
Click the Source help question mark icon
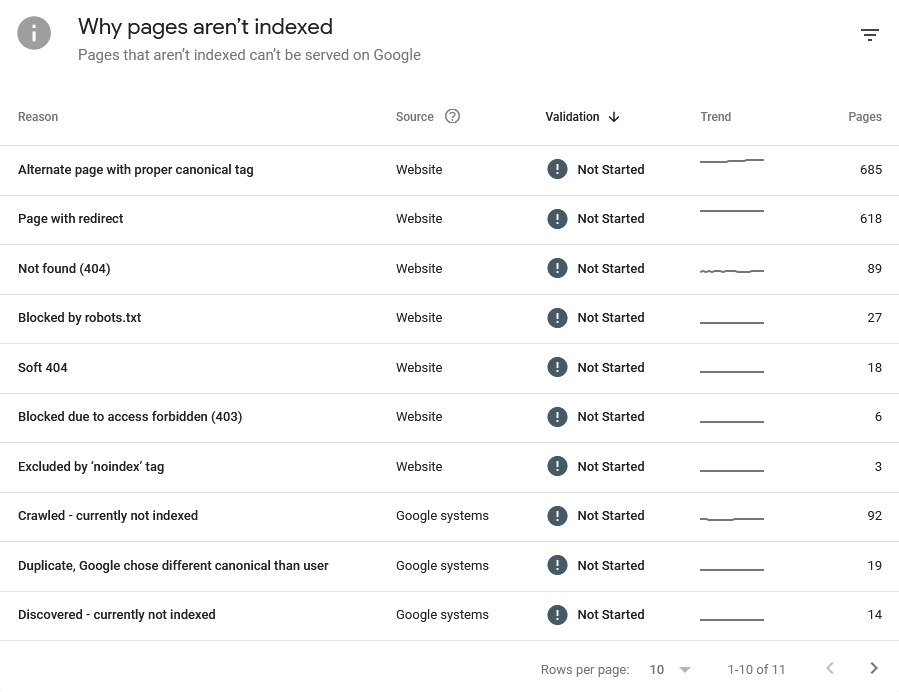point(452,116)
